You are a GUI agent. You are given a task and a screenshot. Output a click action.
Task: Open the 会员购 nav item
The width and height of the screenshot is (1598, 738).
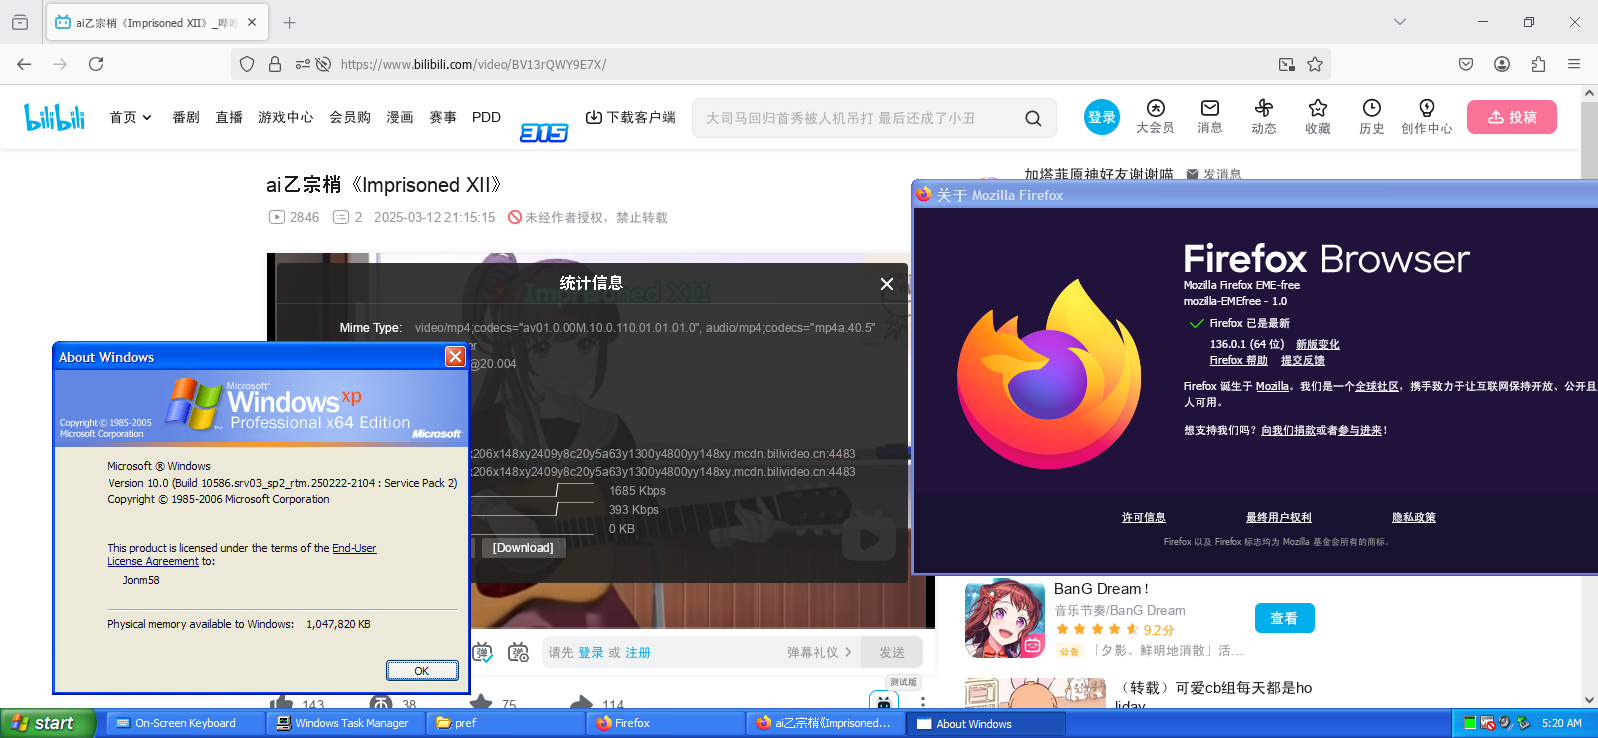pos(350,117)
